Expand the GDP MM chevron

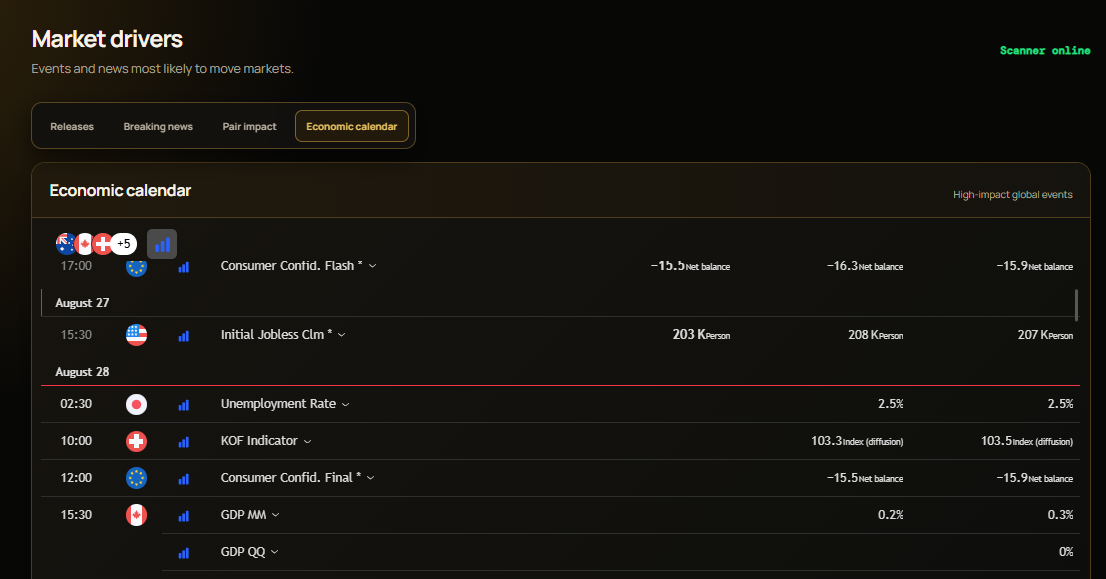tap(276, 515)
